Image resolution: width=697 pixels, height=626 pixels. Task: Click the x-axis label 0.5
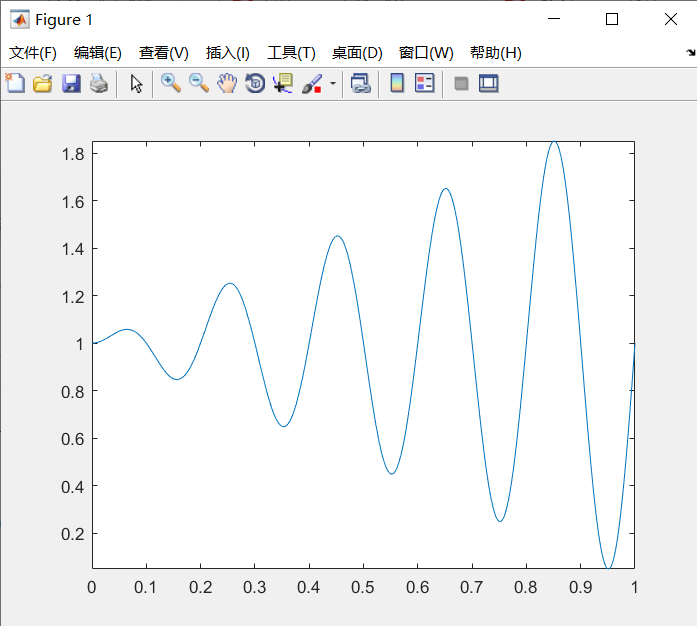(363, 587)
